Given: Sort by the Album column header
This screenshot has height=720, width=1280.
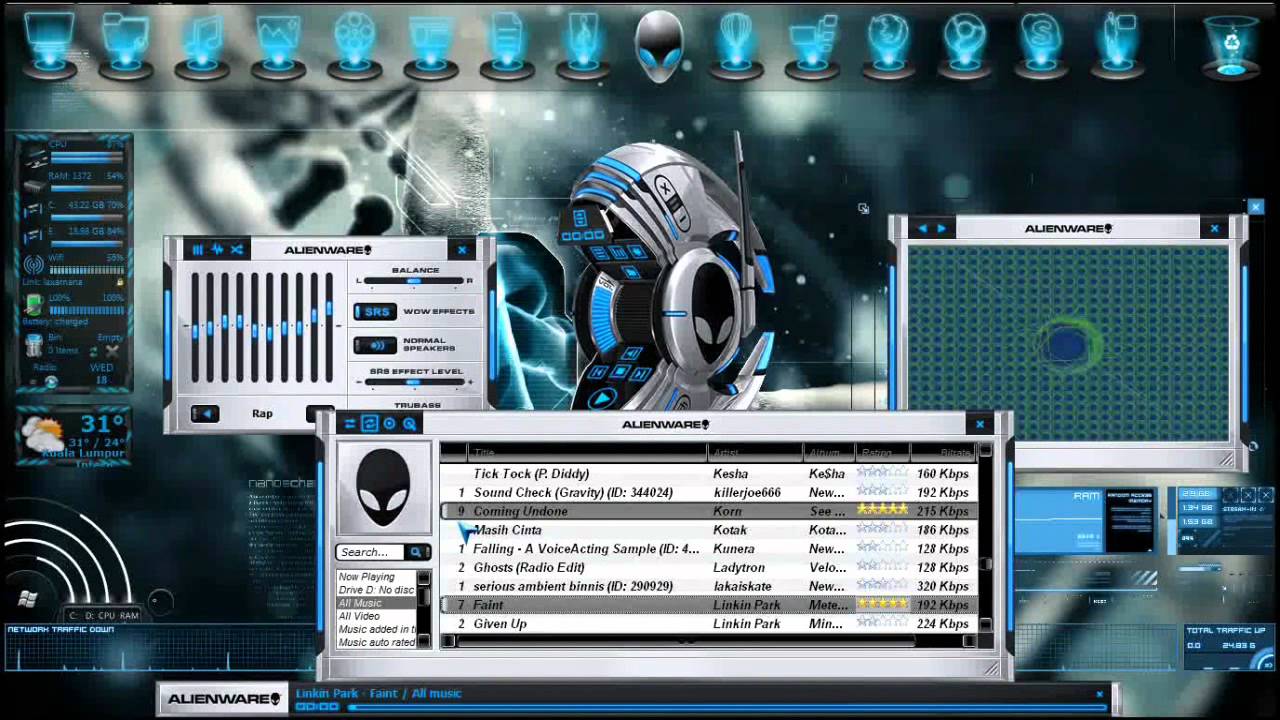Looking at the screenshot, I should (829, 453).
